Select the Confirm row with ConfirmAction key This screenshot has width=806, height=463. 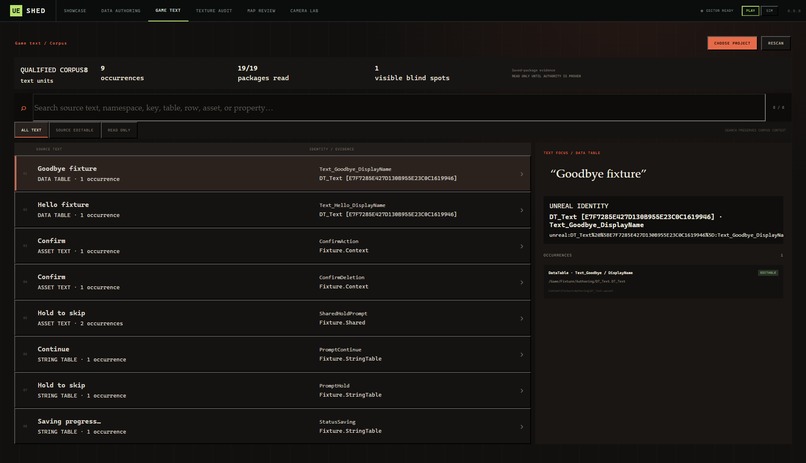pos(273,246)
